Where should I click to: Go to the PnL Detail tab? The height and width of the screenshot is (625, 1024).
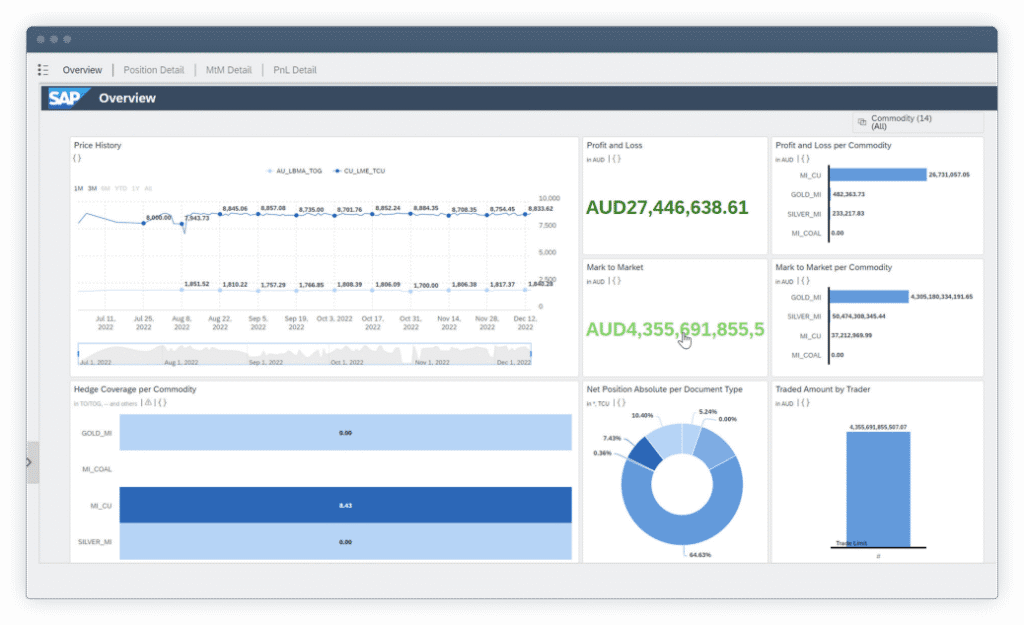tap(294, 70)
